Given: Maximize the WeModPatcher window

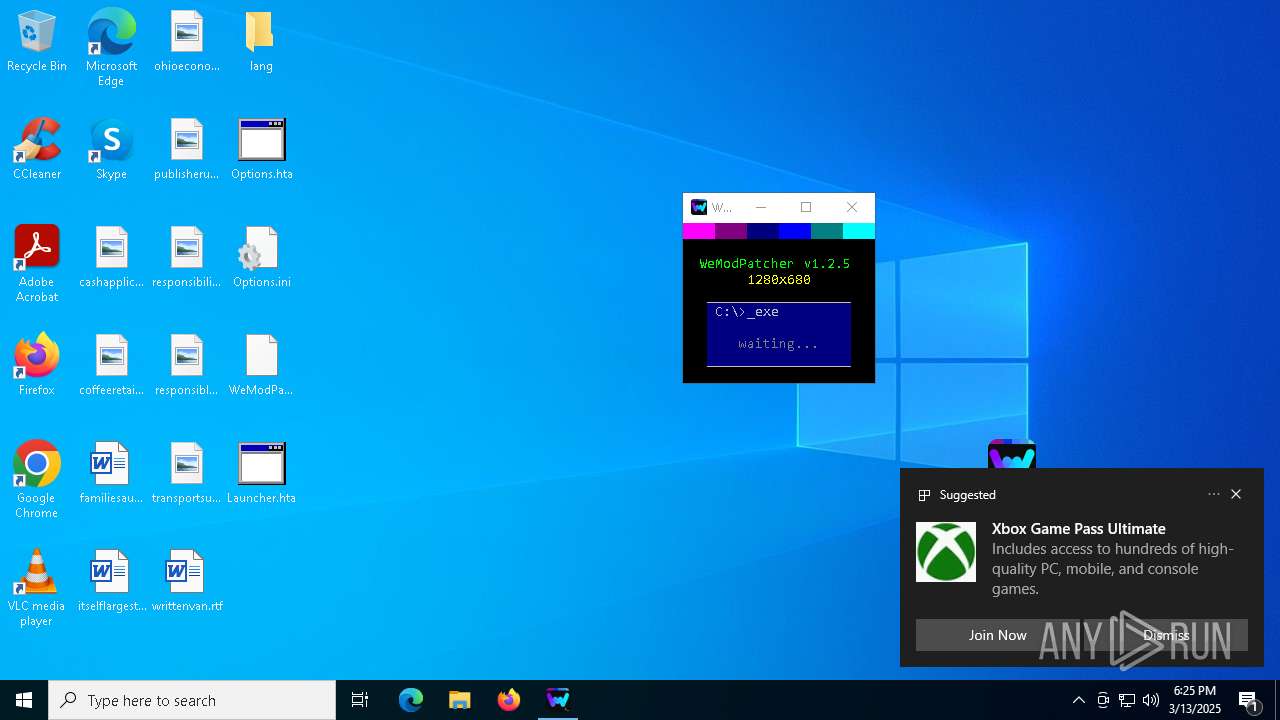Looking at the screenshot, I should [x=806, y=207].
